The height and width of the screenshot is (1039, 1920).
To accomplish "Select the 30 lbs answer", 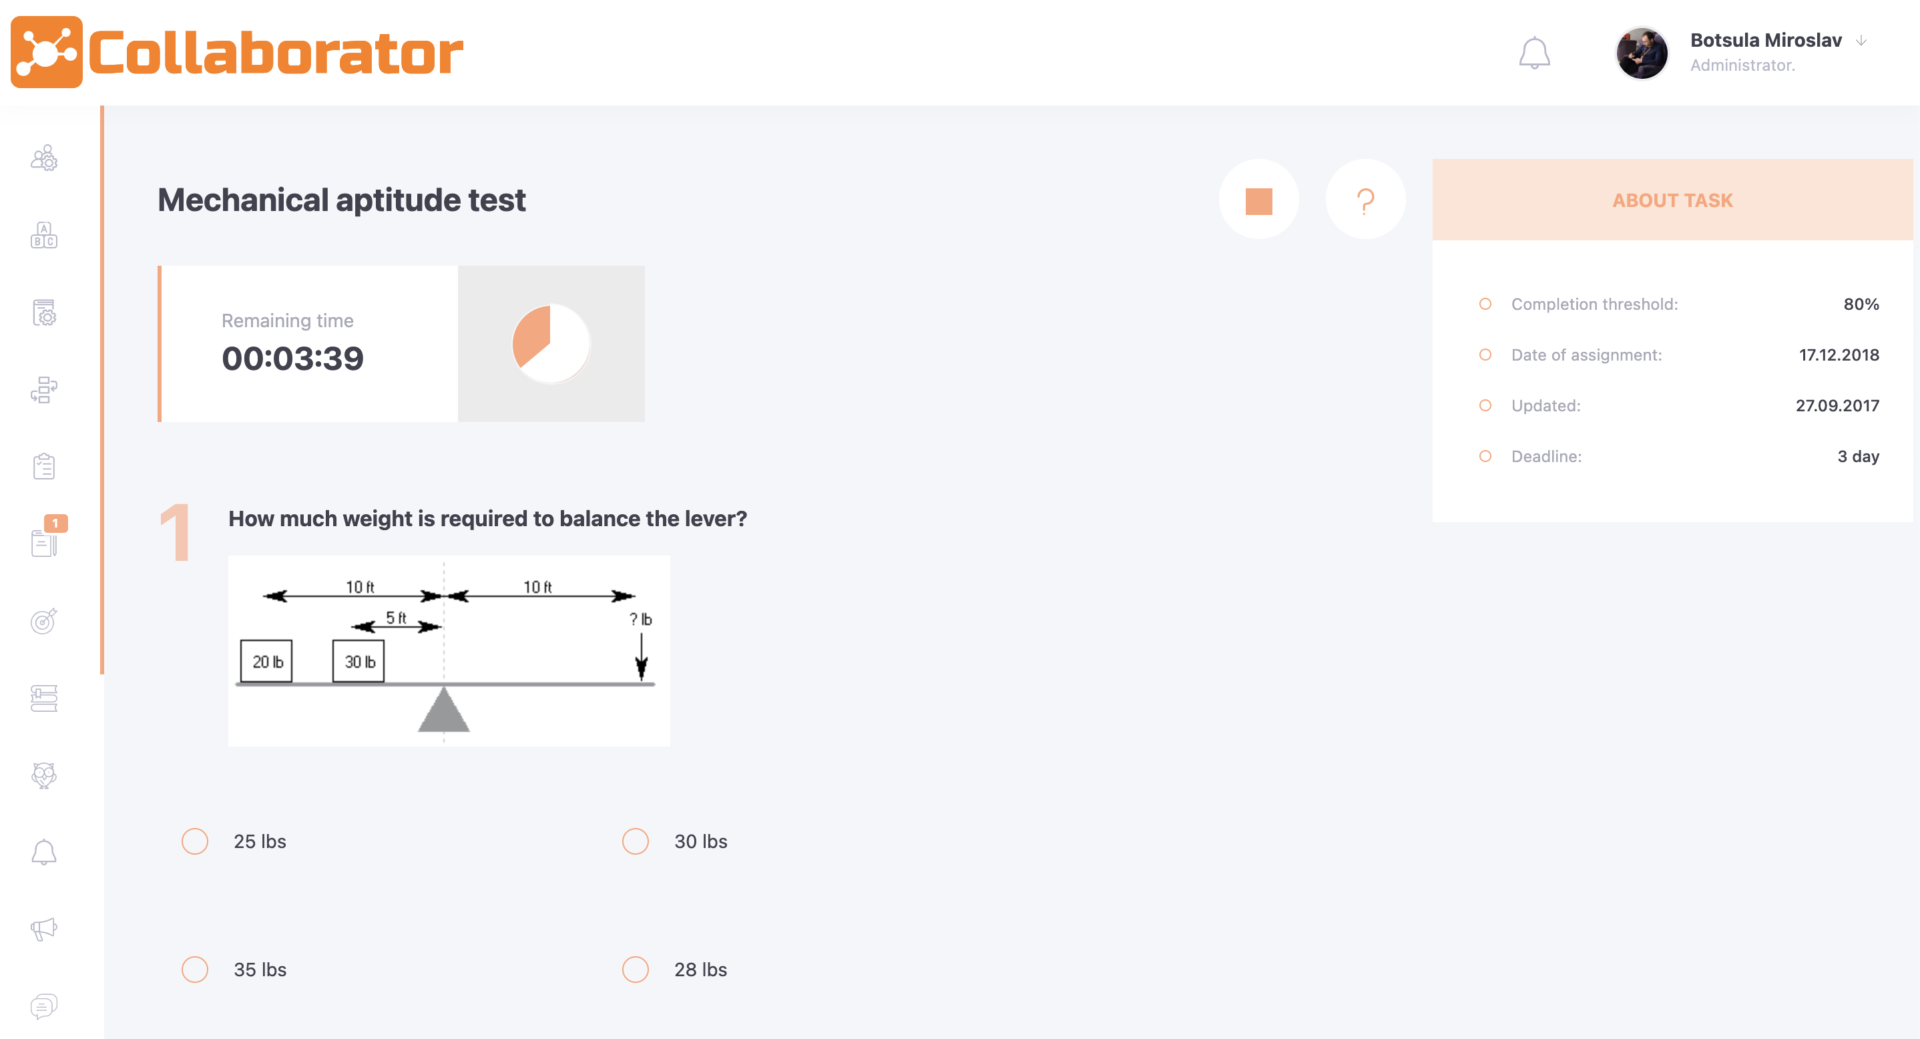I will click(636, 841).
